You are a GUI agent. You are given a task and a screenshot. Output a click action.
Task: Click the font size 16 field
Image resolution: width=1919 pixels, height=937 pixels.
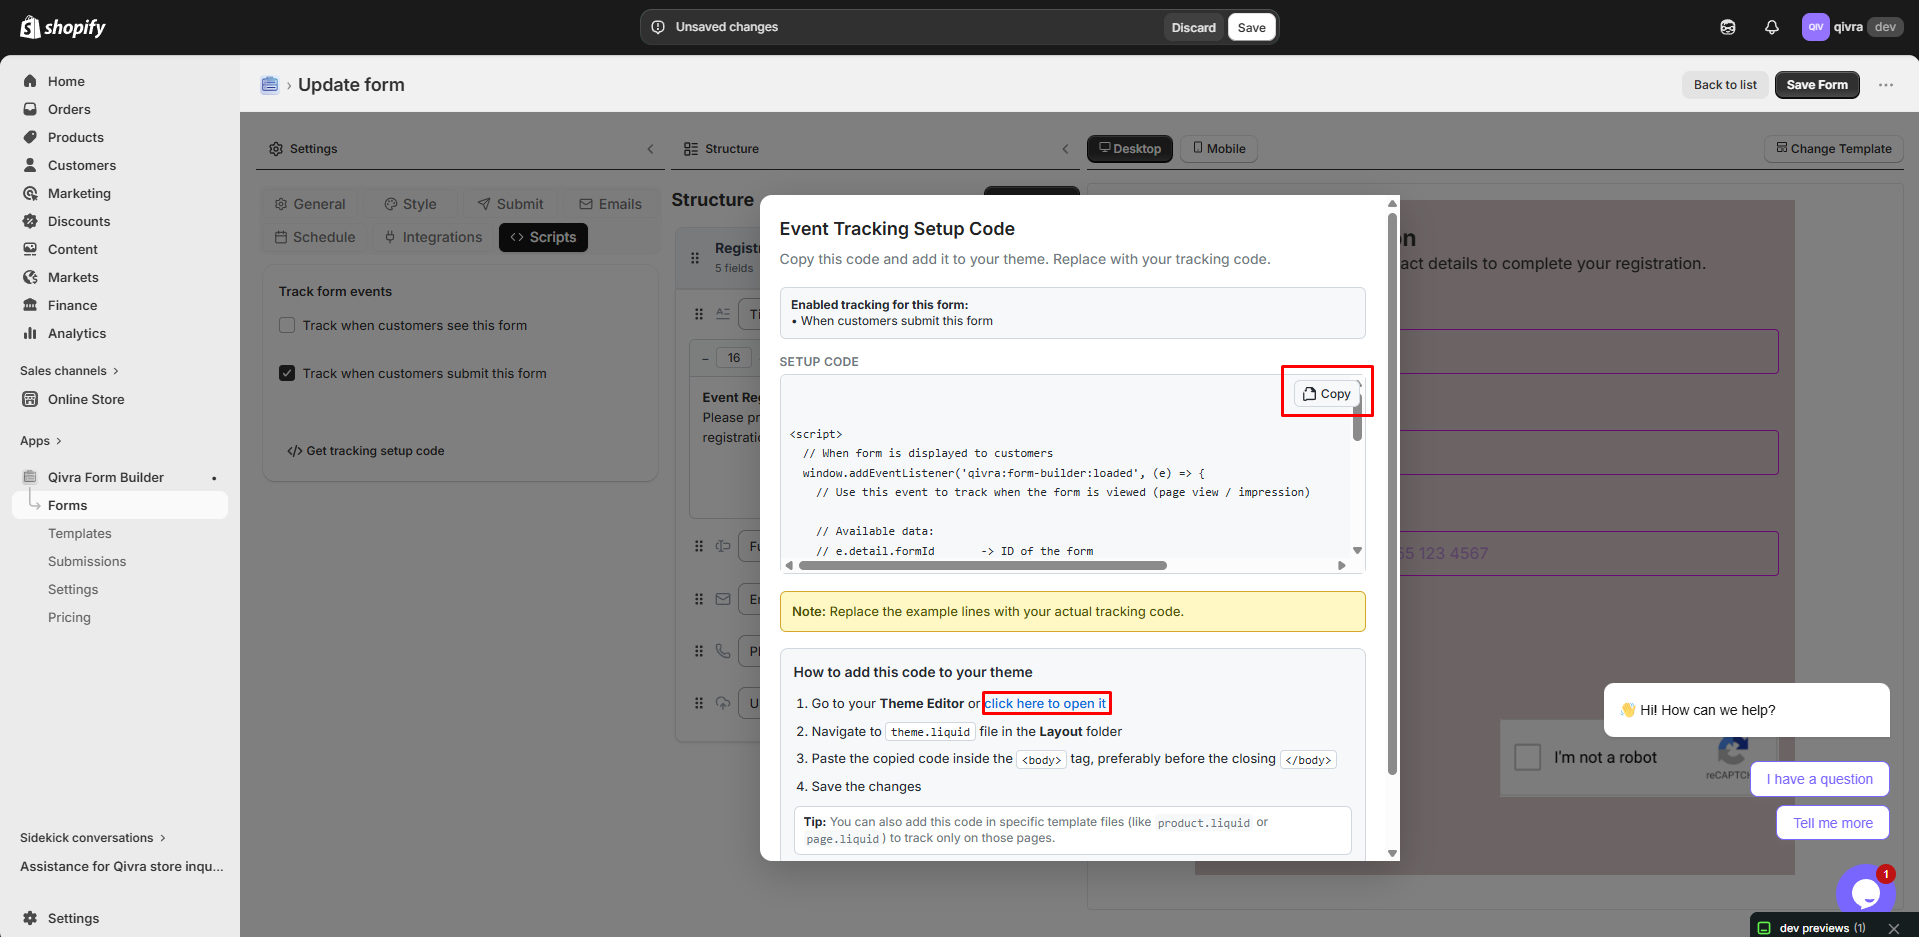(x=734, y=358)
